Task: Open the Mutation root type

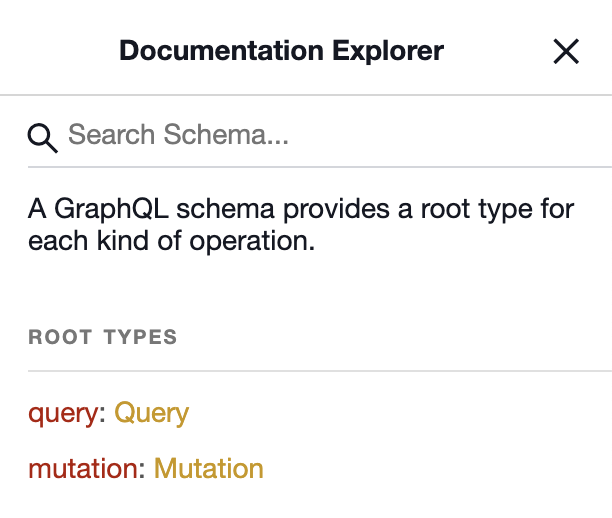Action: click(x=209, y=468)
